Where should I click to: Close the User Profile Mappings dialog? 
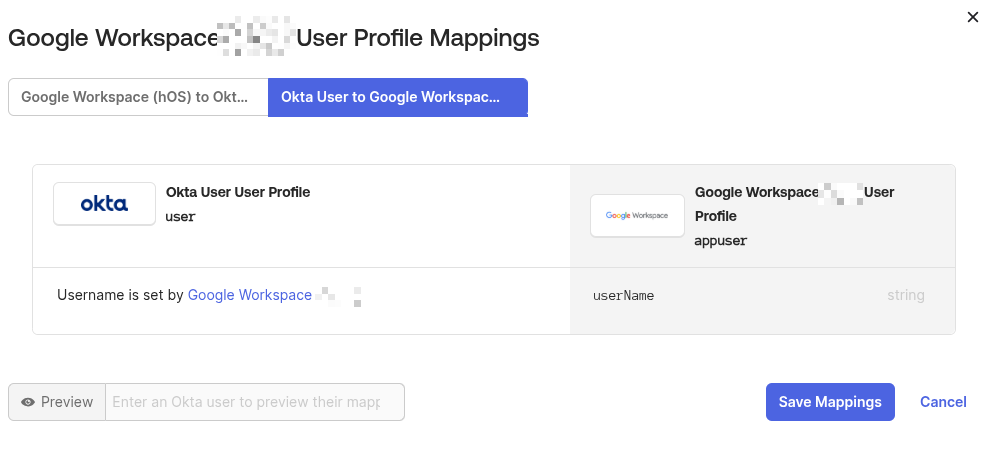pyautogui.click(x=972, y=17)
